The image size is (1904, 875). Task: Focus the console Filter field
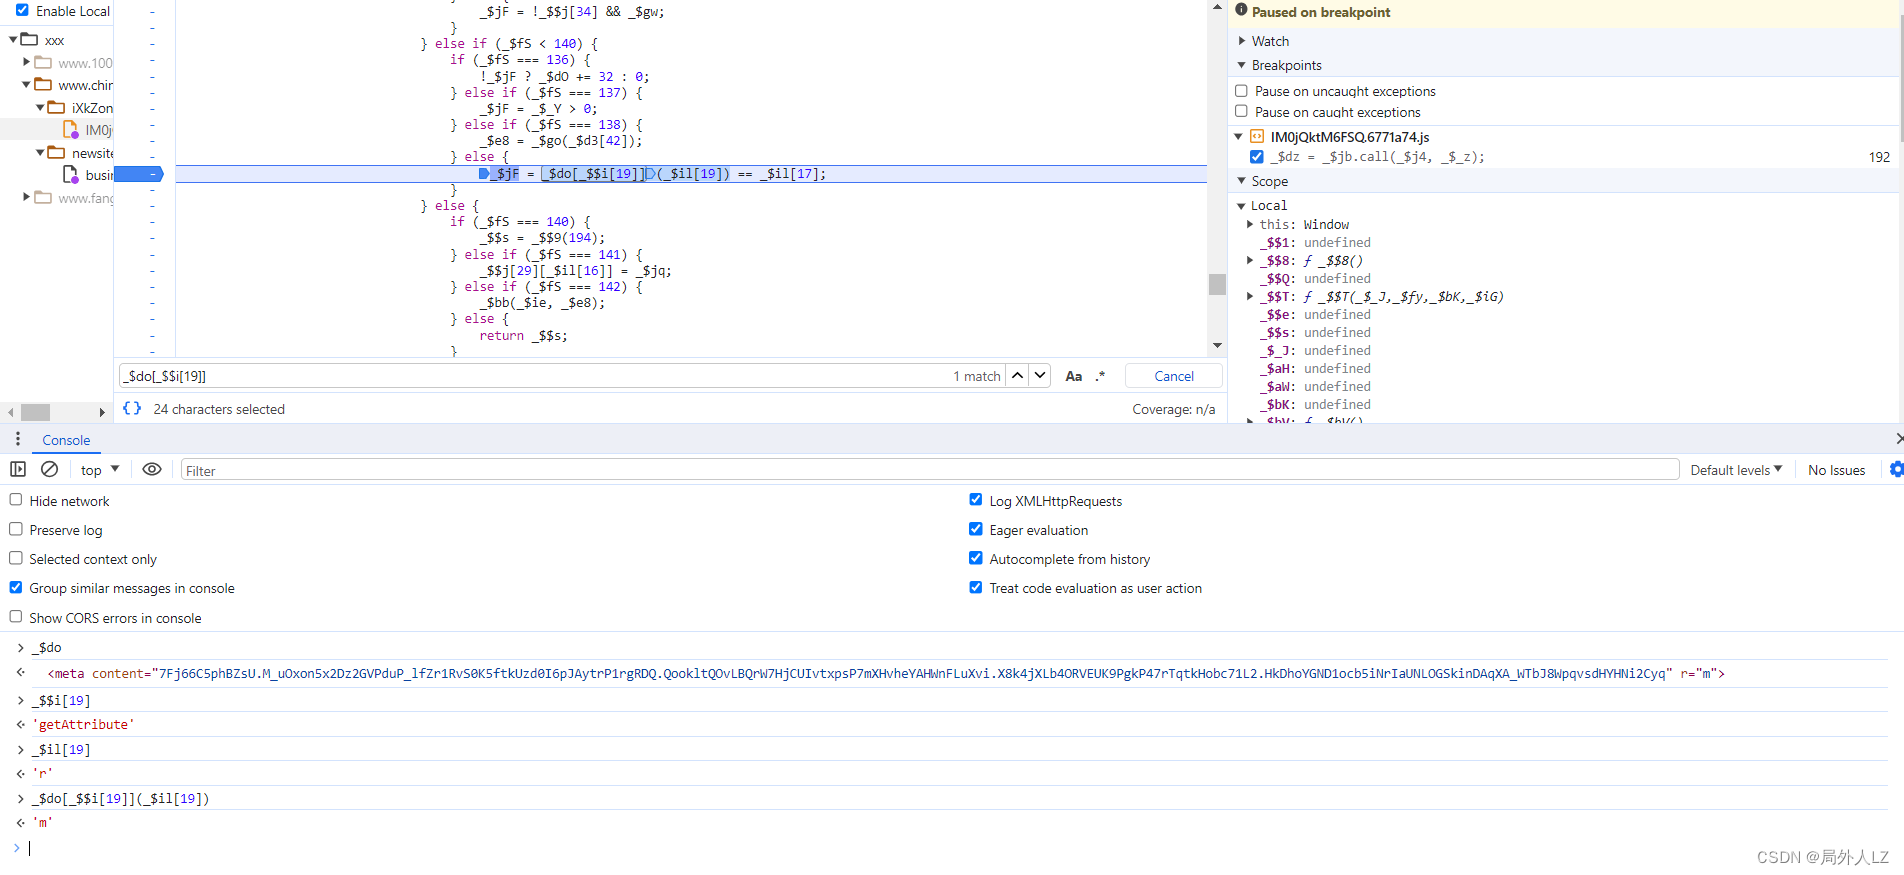coord(929,470)
